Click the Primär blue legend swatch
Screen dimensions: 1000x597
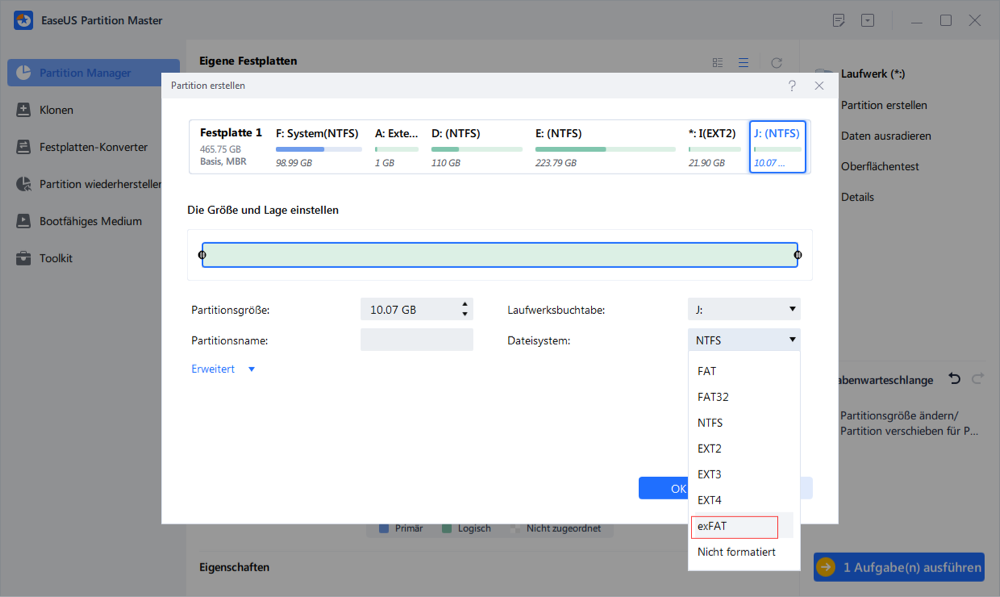tap(384, 529)
